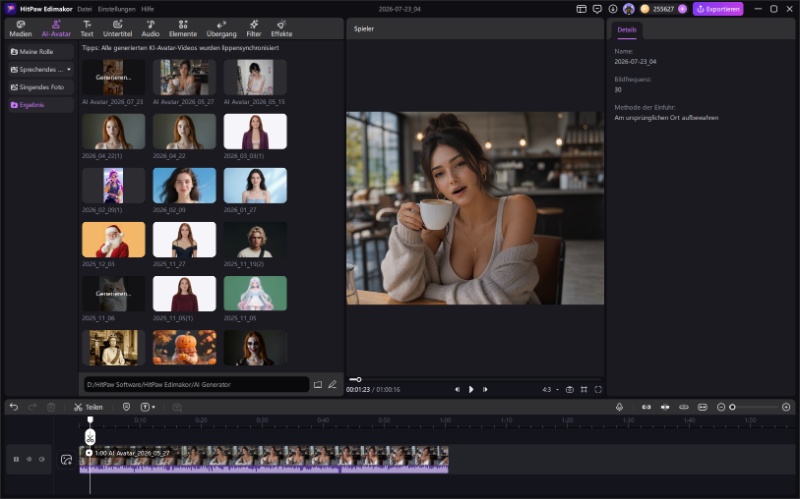Viewport: 800px width, 499px height.
Task: Open the Audio tab
Action: pyautogui.click(x=151, y=29)
